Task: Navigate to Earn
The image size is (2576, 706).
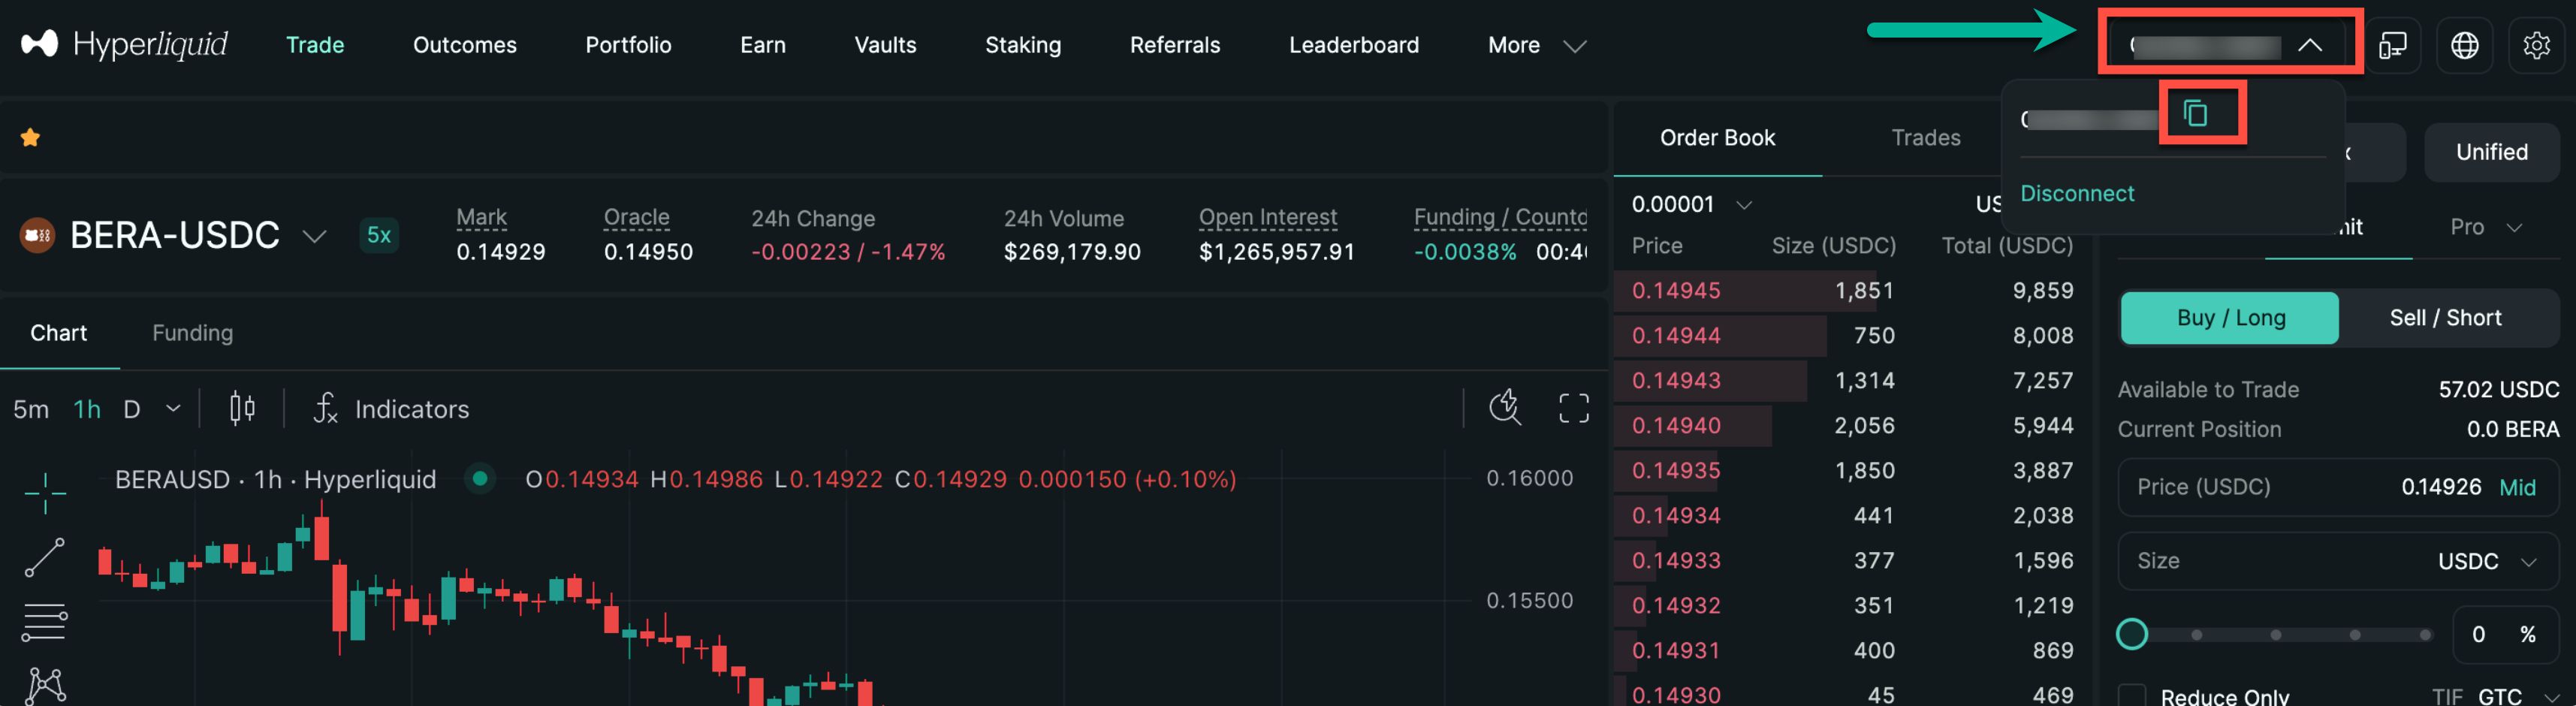Action: point(763,45)
